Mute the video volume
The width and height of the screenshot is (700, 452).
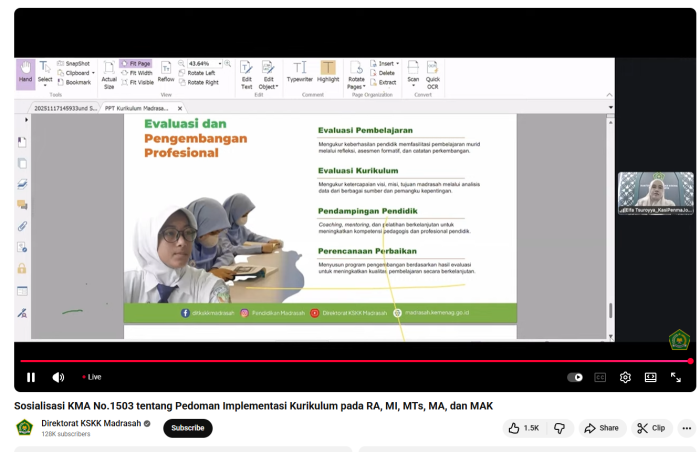[58, 377]
